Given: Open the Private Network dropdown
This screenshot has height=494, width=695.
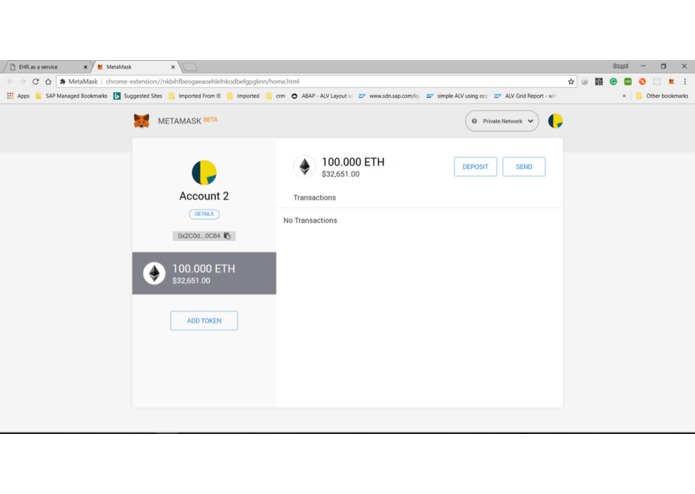Looking at the screenshot, I should point(502,121).
